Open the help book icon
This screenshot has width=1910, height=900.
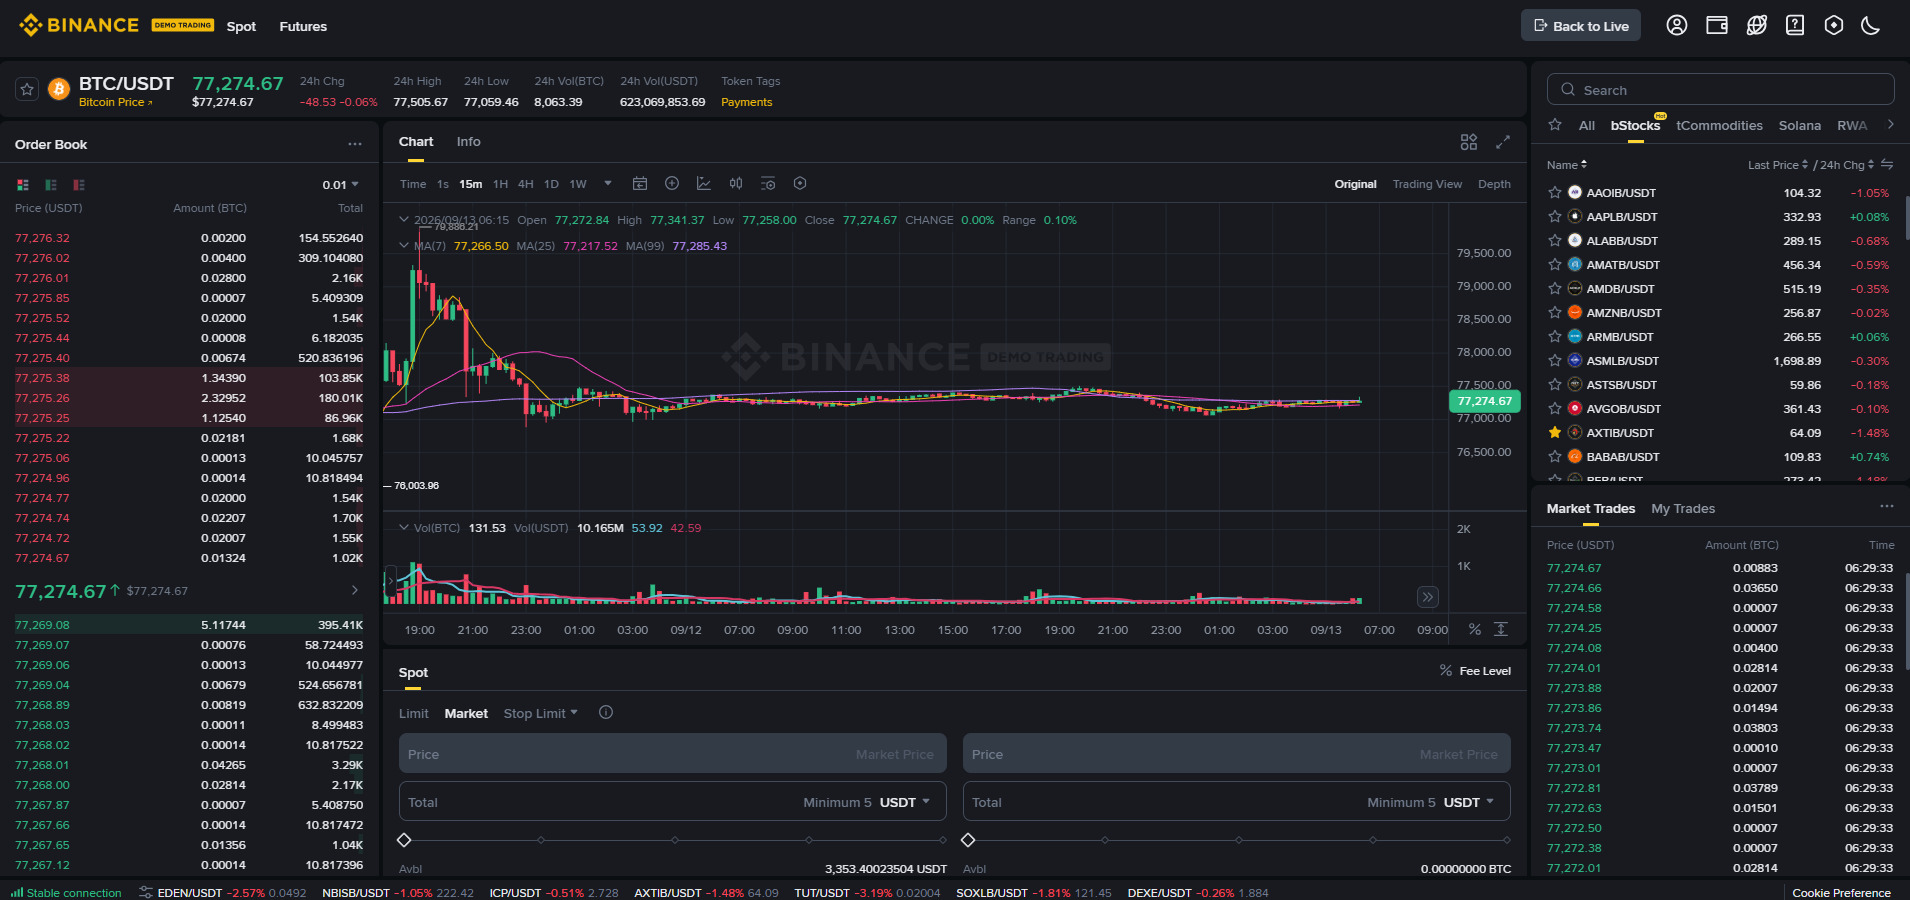[1795, 26]
